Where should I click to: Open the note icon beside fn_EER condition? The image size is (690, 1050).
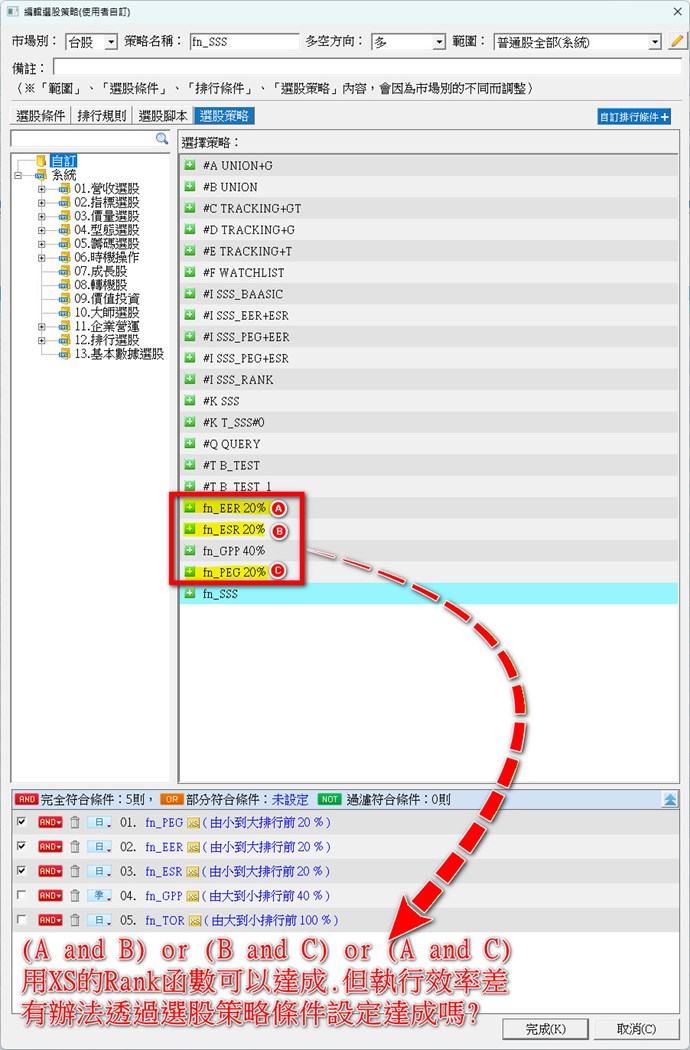click(194, 847)
